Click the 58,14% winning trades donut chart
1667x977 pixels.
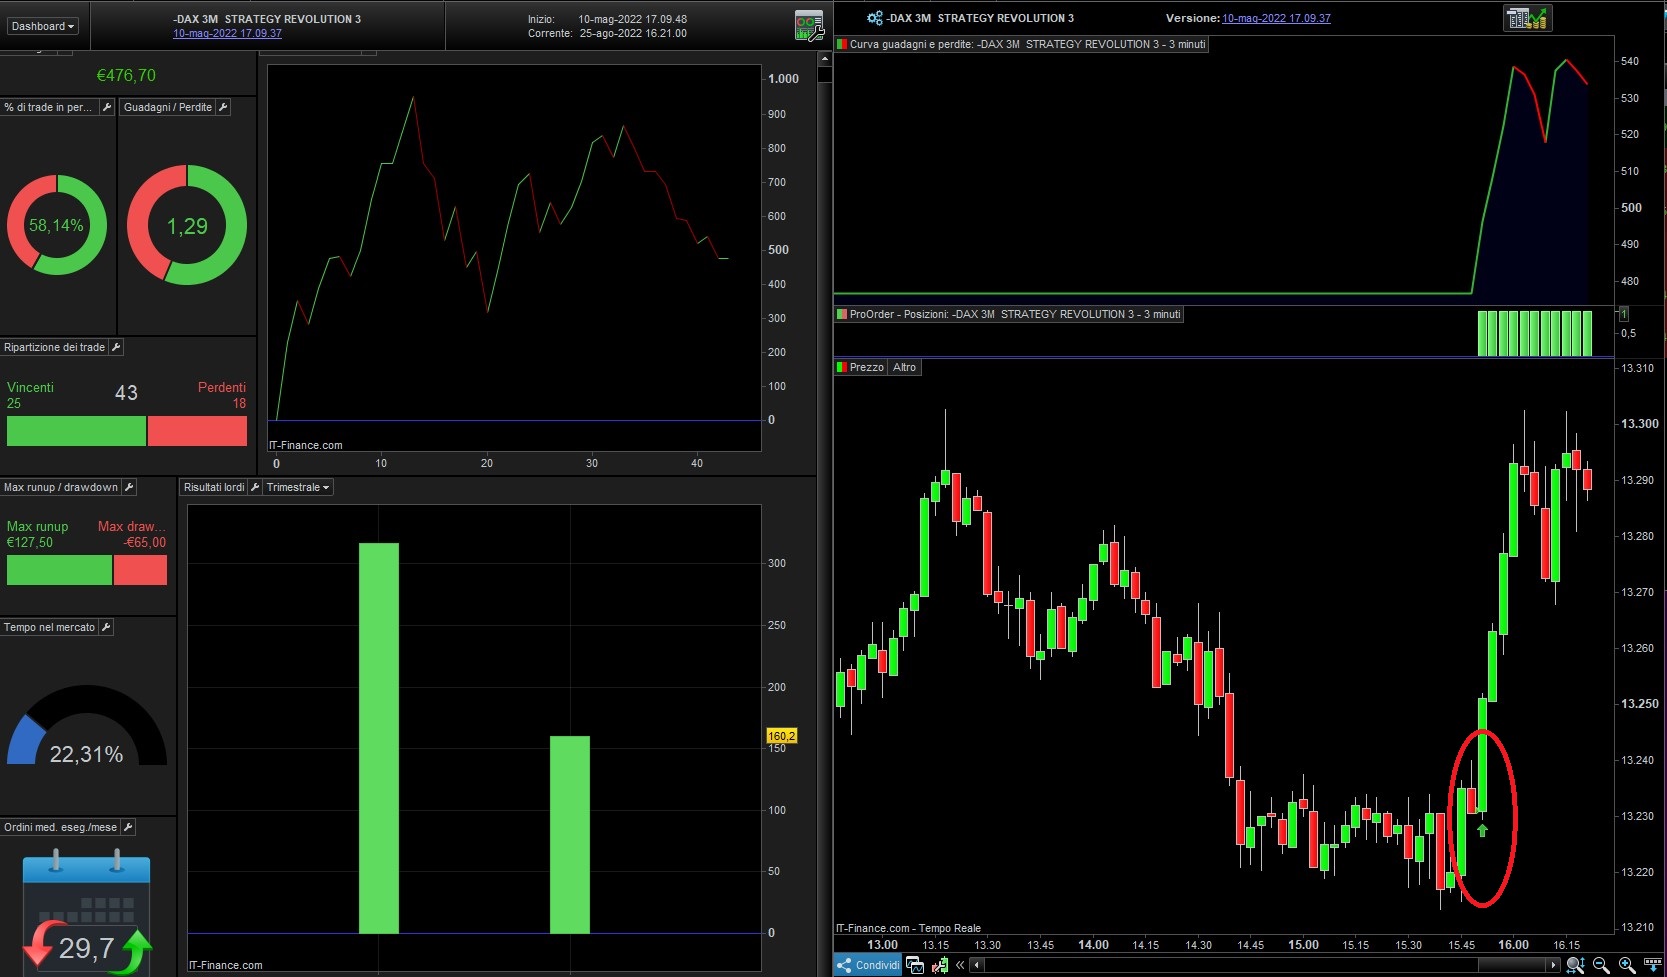pos(57,225)
